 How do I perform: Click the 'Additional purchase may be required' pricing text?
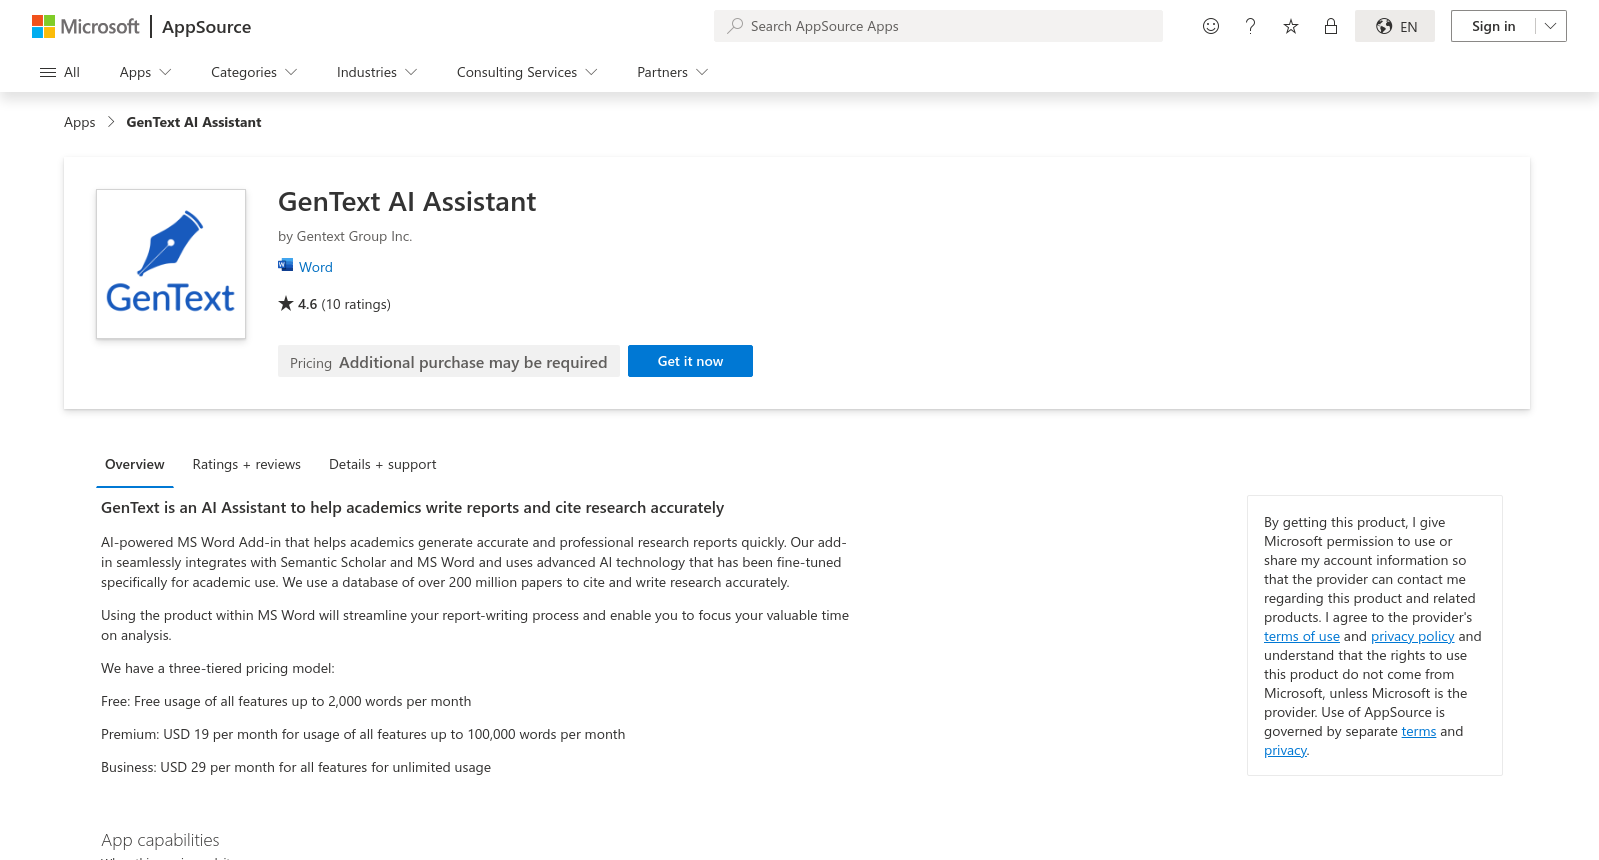click(x=473, y=362)
